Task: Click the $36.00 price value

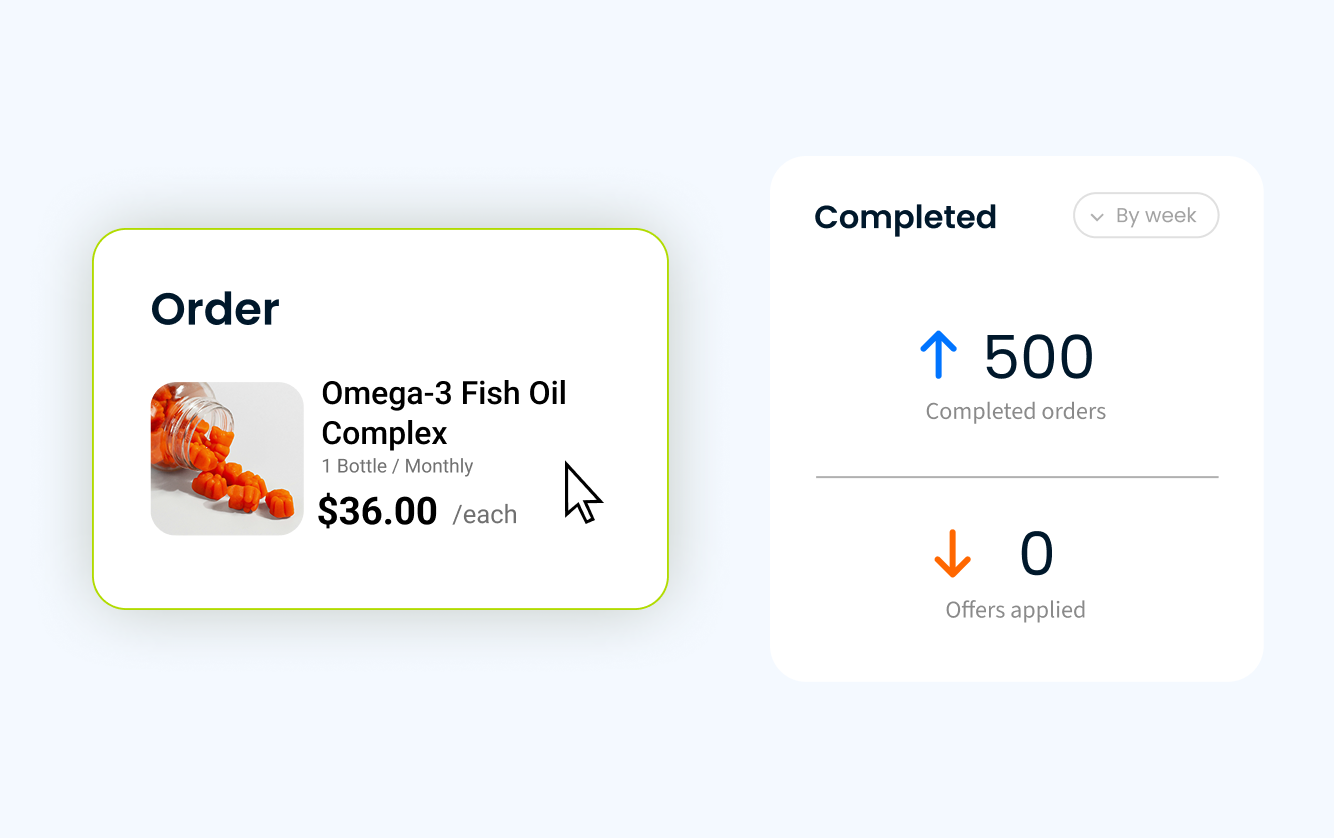Action: pyautogui.click(x=378, y=511)
